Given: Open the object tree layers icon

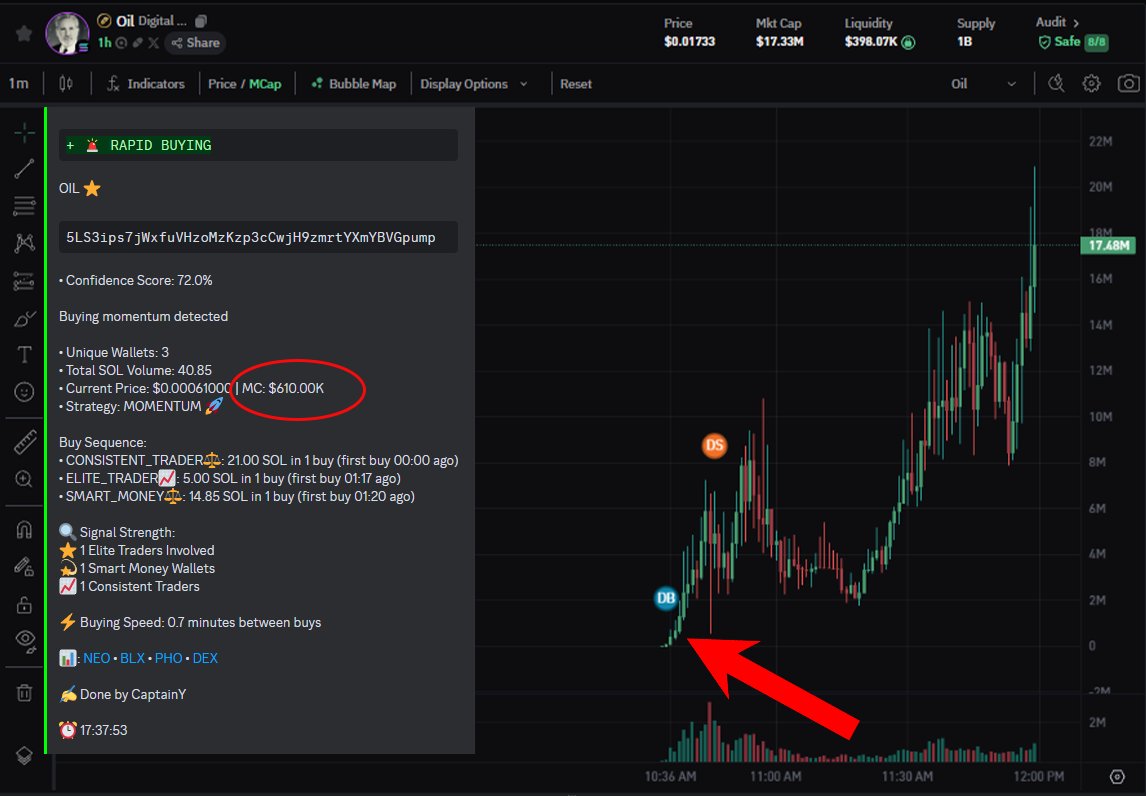Looking at the screenshot, I should [x=24, y=756].
